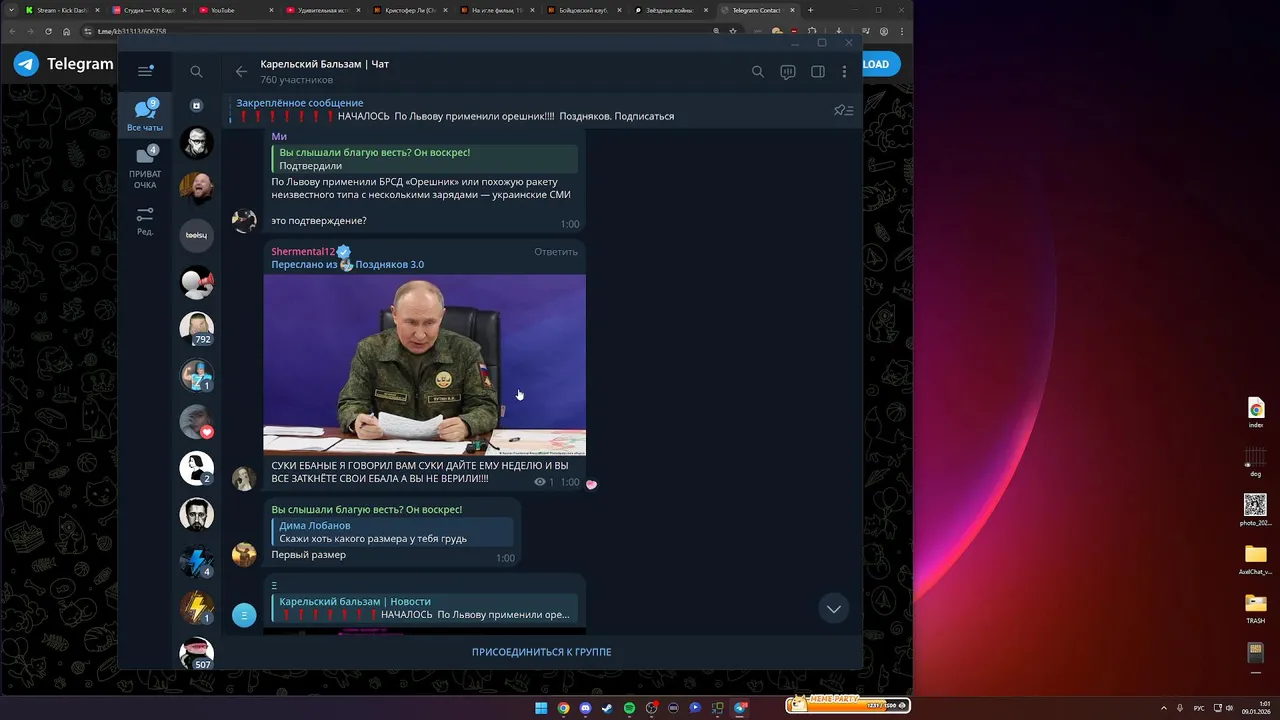Select the Все чаты folder
The image size is (1280, 720).
pos(145,116)
